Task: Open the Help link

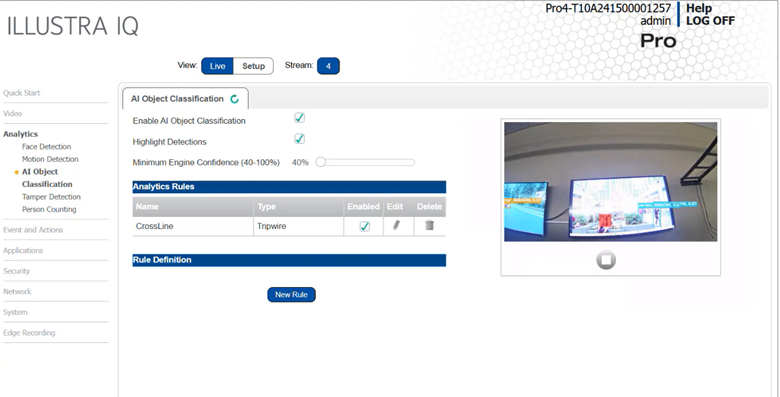Action: coord(699,8)
